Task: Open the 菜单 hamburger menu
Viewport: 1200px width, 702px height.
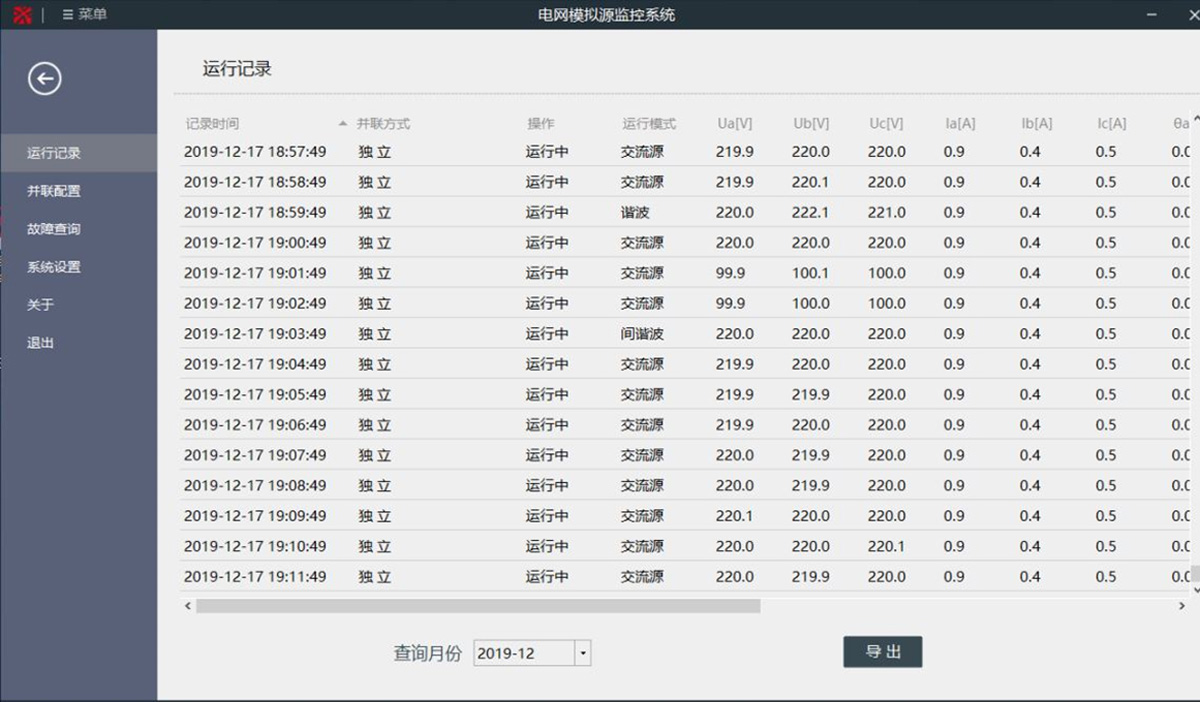Action: 84,15
